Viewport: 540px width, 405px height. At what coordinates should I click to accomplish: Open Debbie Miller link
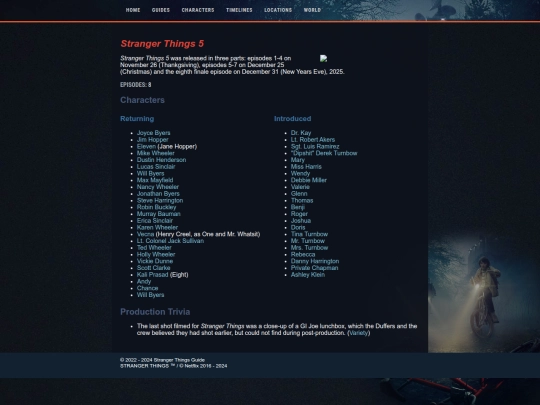coord(309,180)
